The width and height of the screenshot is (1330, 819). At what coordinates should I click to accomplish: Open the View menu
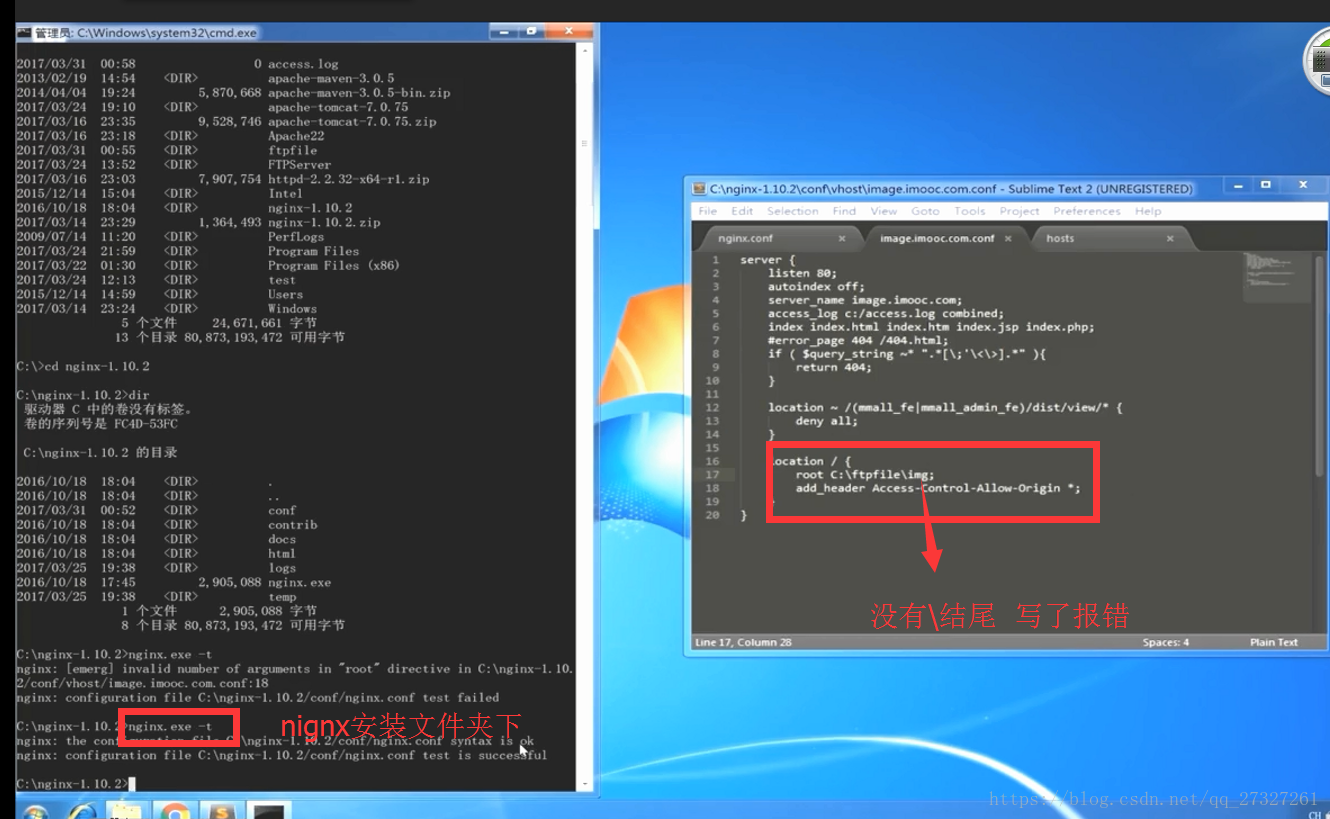[x=884, y=211]
